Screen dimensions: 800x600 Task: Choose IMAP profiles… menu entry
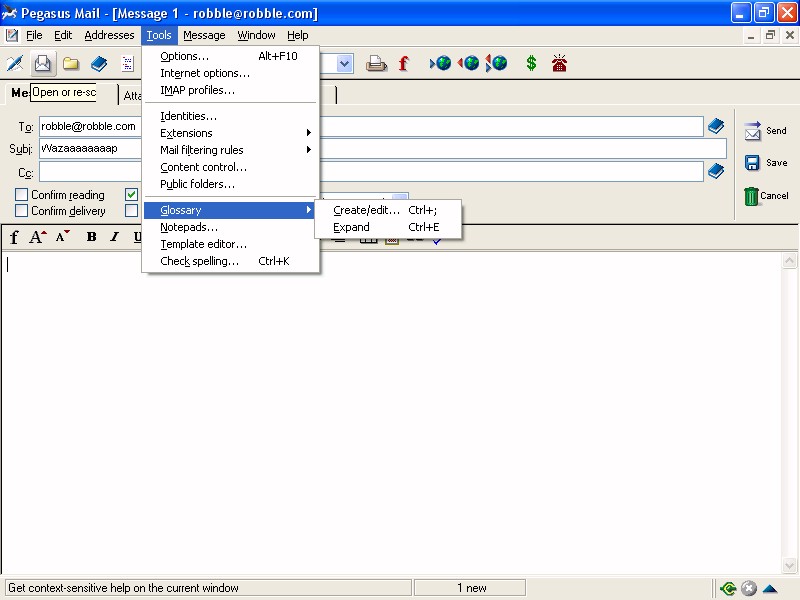231,90
